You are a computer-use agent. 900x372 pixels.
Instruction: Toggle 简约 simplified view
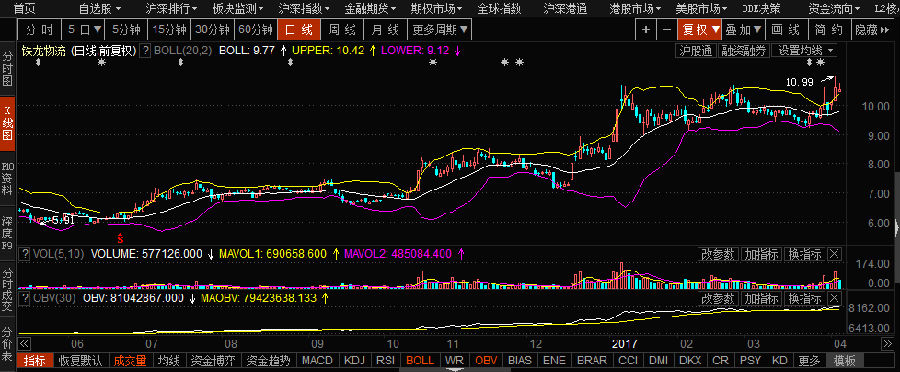coord(828,29)
